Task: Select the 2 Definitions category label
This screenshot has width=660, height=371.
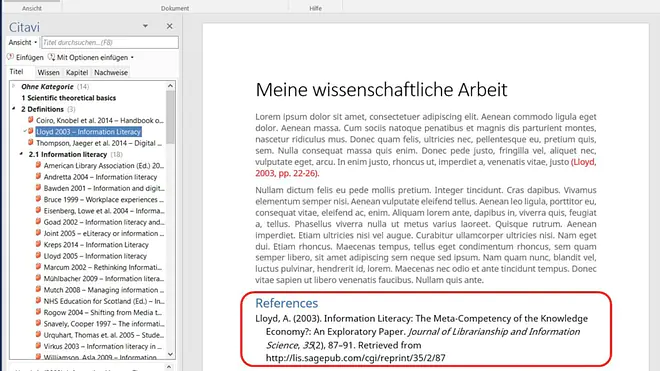Action: [43, 109]
